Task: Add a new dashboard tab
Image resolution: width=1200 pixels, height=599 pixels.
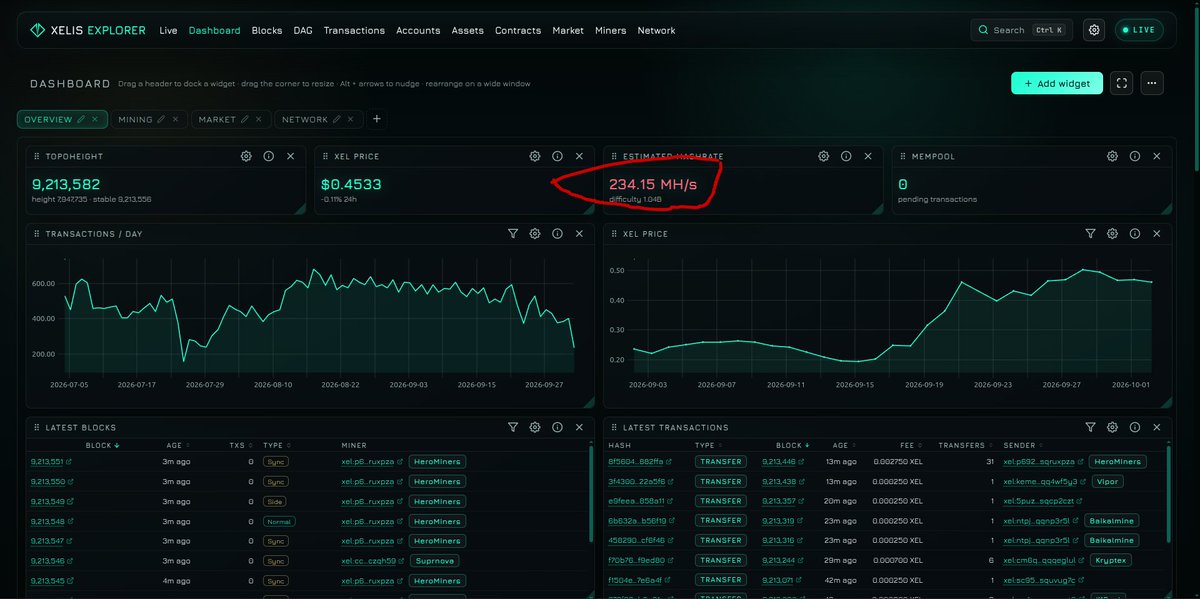Action: pyautogui.click(x=377, y=119)
